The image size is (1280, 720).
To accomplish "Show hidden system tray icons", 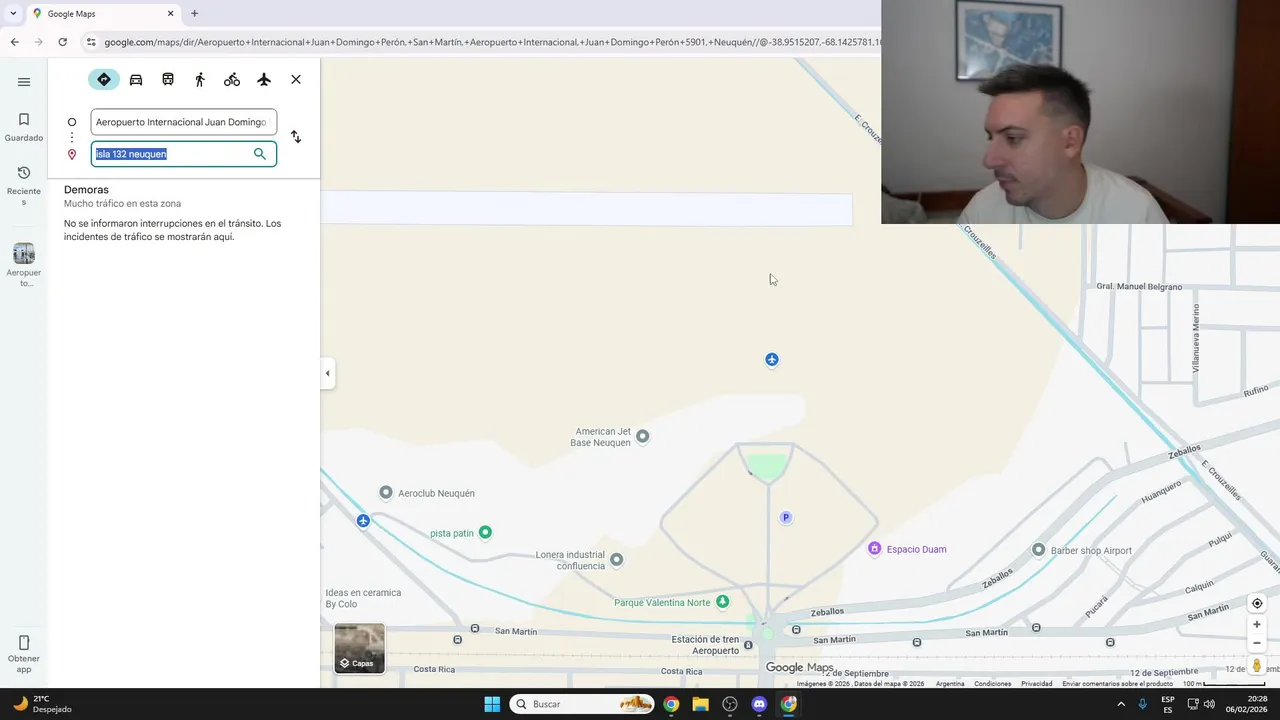I will click(x=1121, y=704).
